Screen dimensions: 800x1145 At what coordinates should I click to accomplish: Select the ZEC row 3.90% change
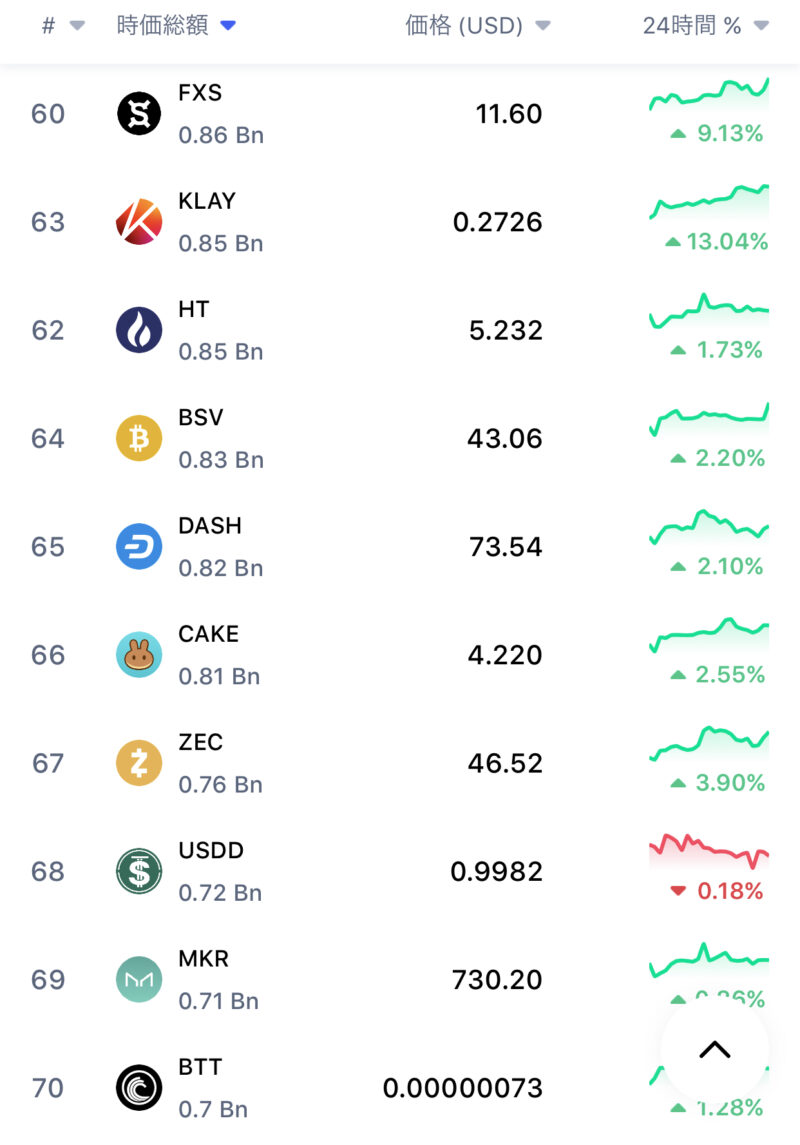pyautogui.click(x=717, y=783)
